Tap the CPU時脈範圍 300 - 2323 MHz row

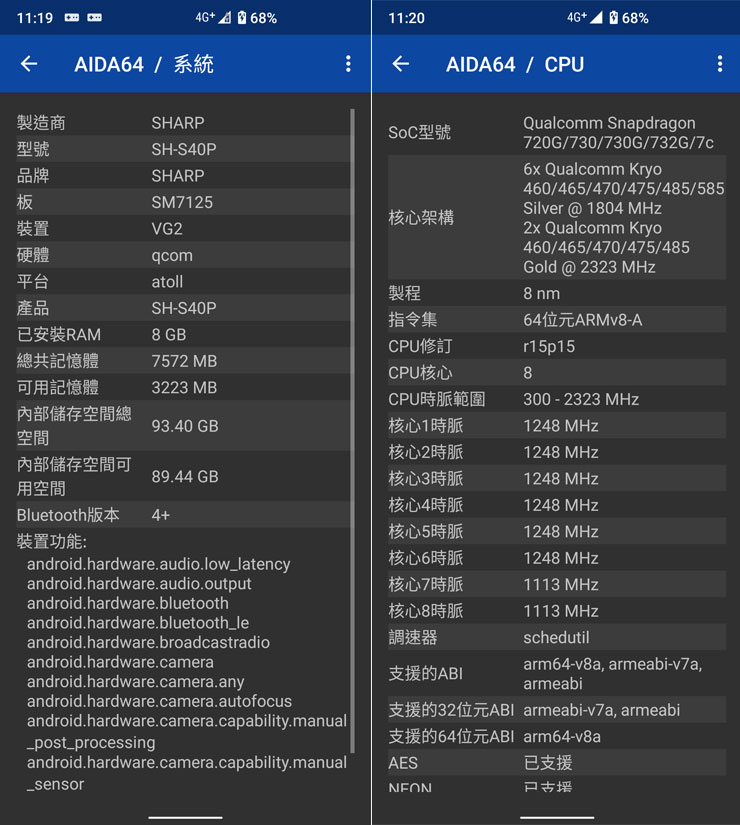coord(555,399)
